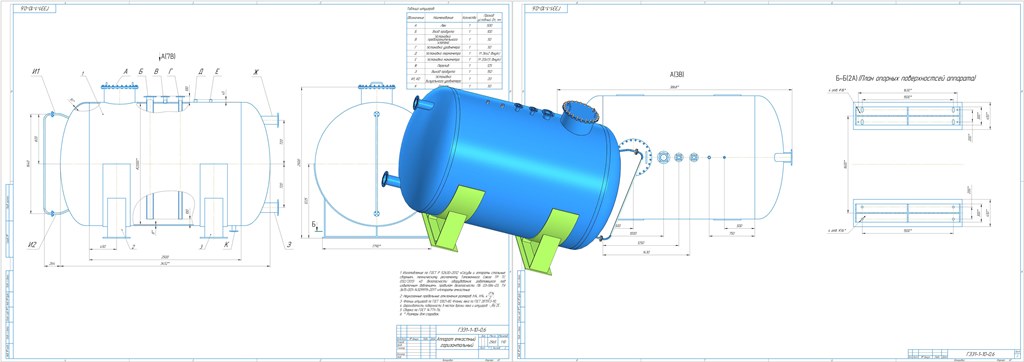Select the lower support plate in plan view
Viewport: 1024px width, 362px height.
point(908,213)
